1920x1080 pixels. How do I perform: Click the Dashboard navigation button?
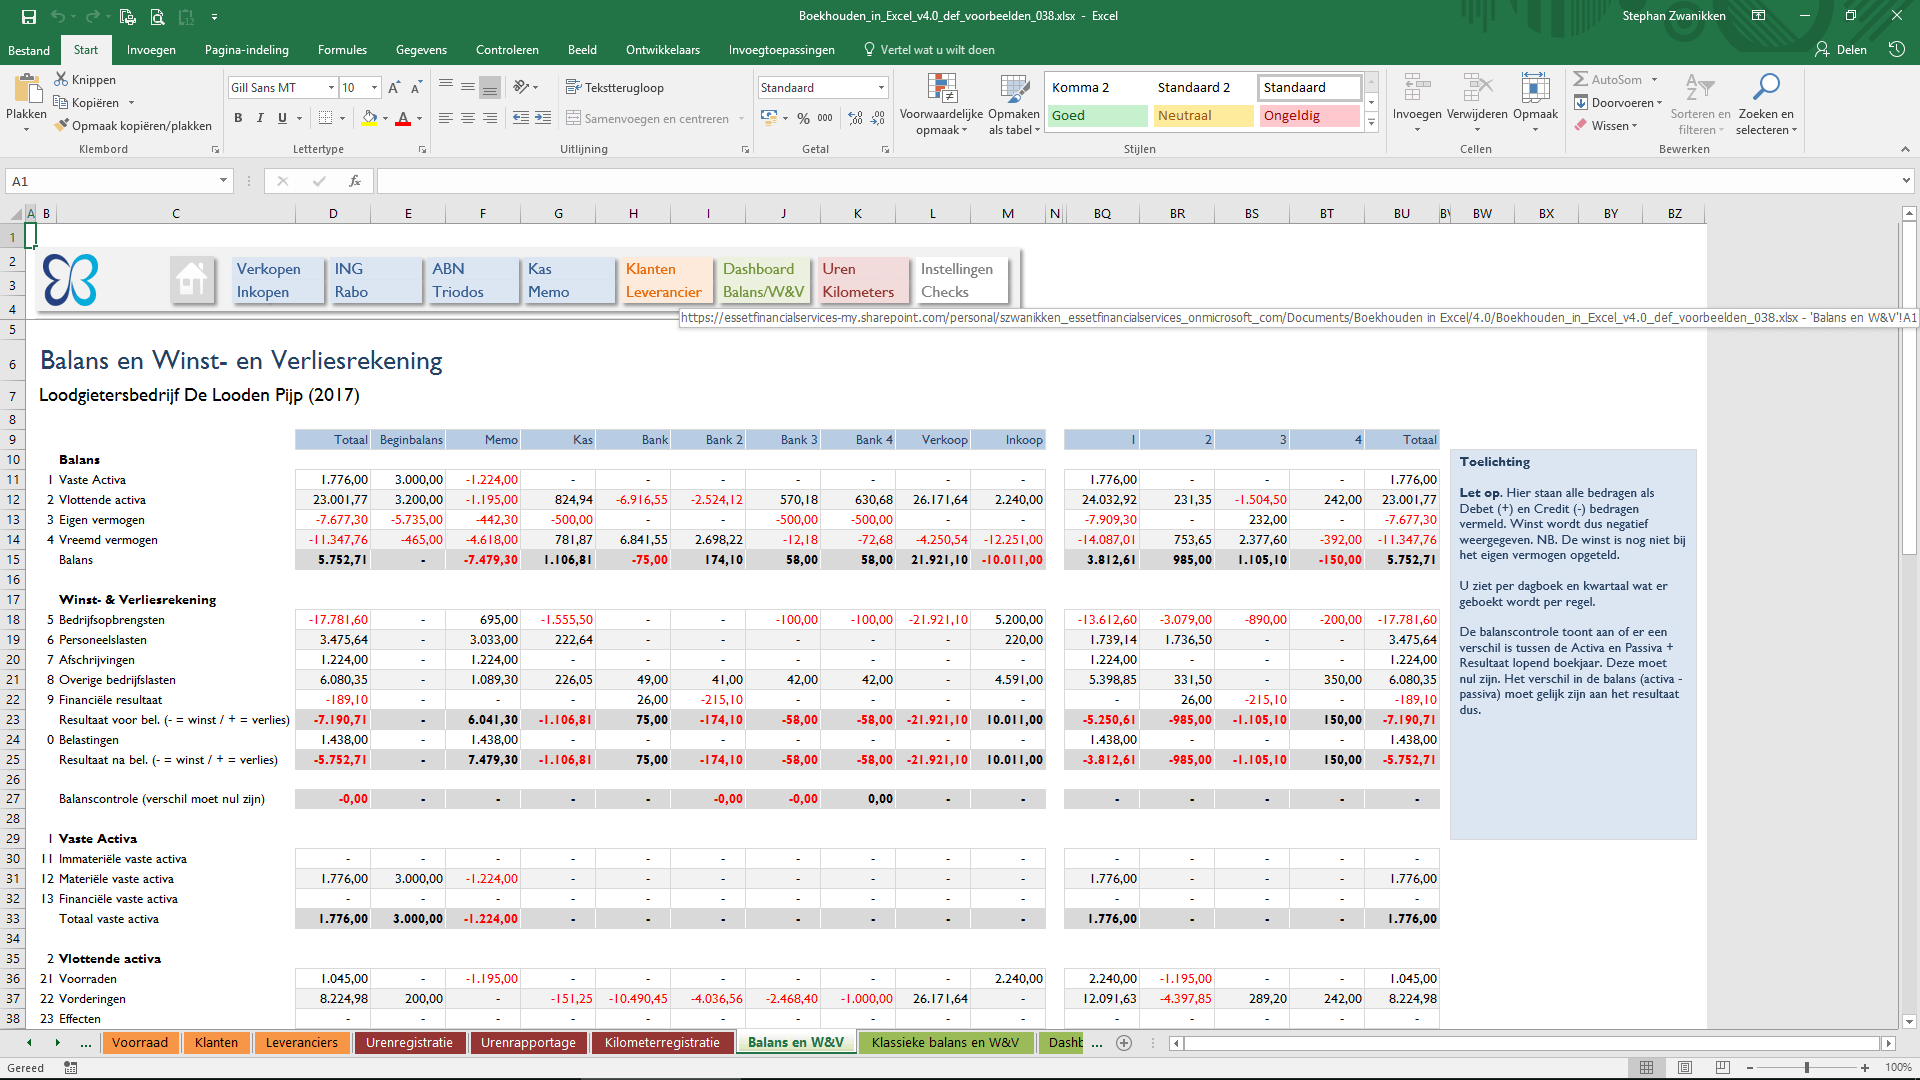click(x=758, y=269)
